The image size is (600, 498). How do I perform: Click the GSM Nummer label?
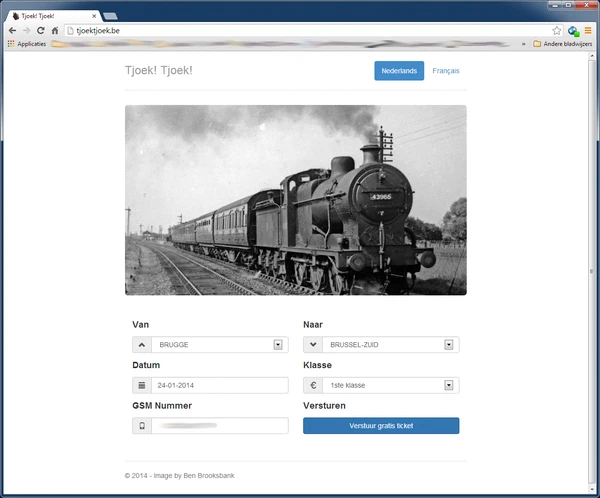click(162, 406)
